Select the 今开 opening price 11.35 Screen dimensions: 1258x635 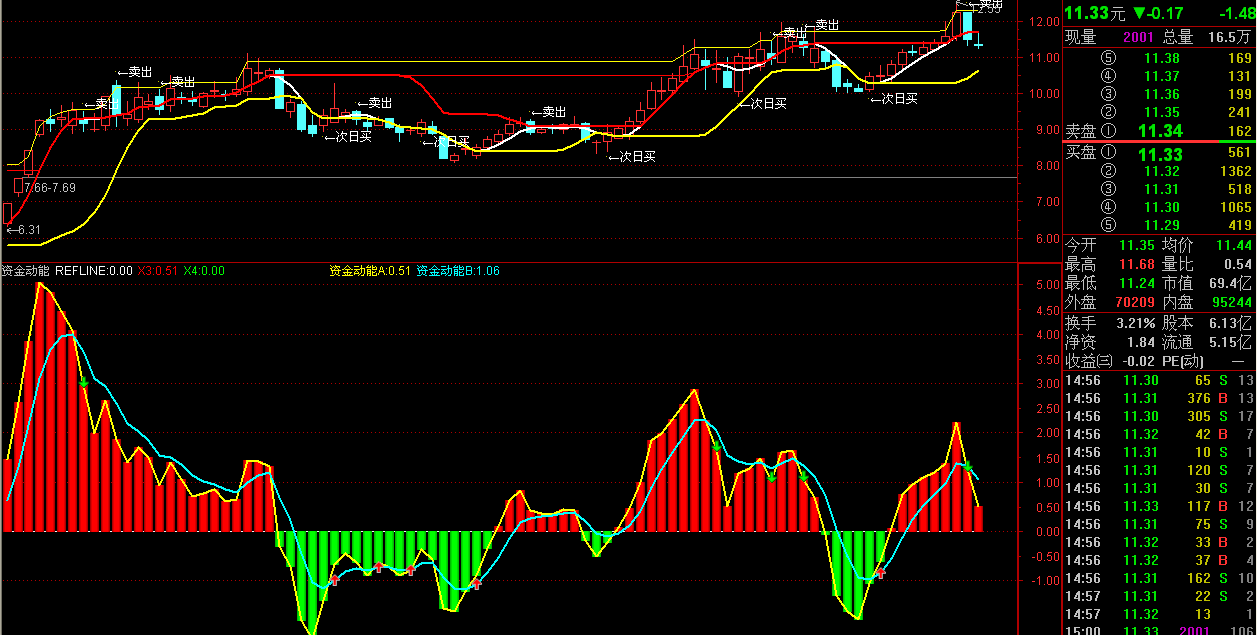[x=1137, y=245]
